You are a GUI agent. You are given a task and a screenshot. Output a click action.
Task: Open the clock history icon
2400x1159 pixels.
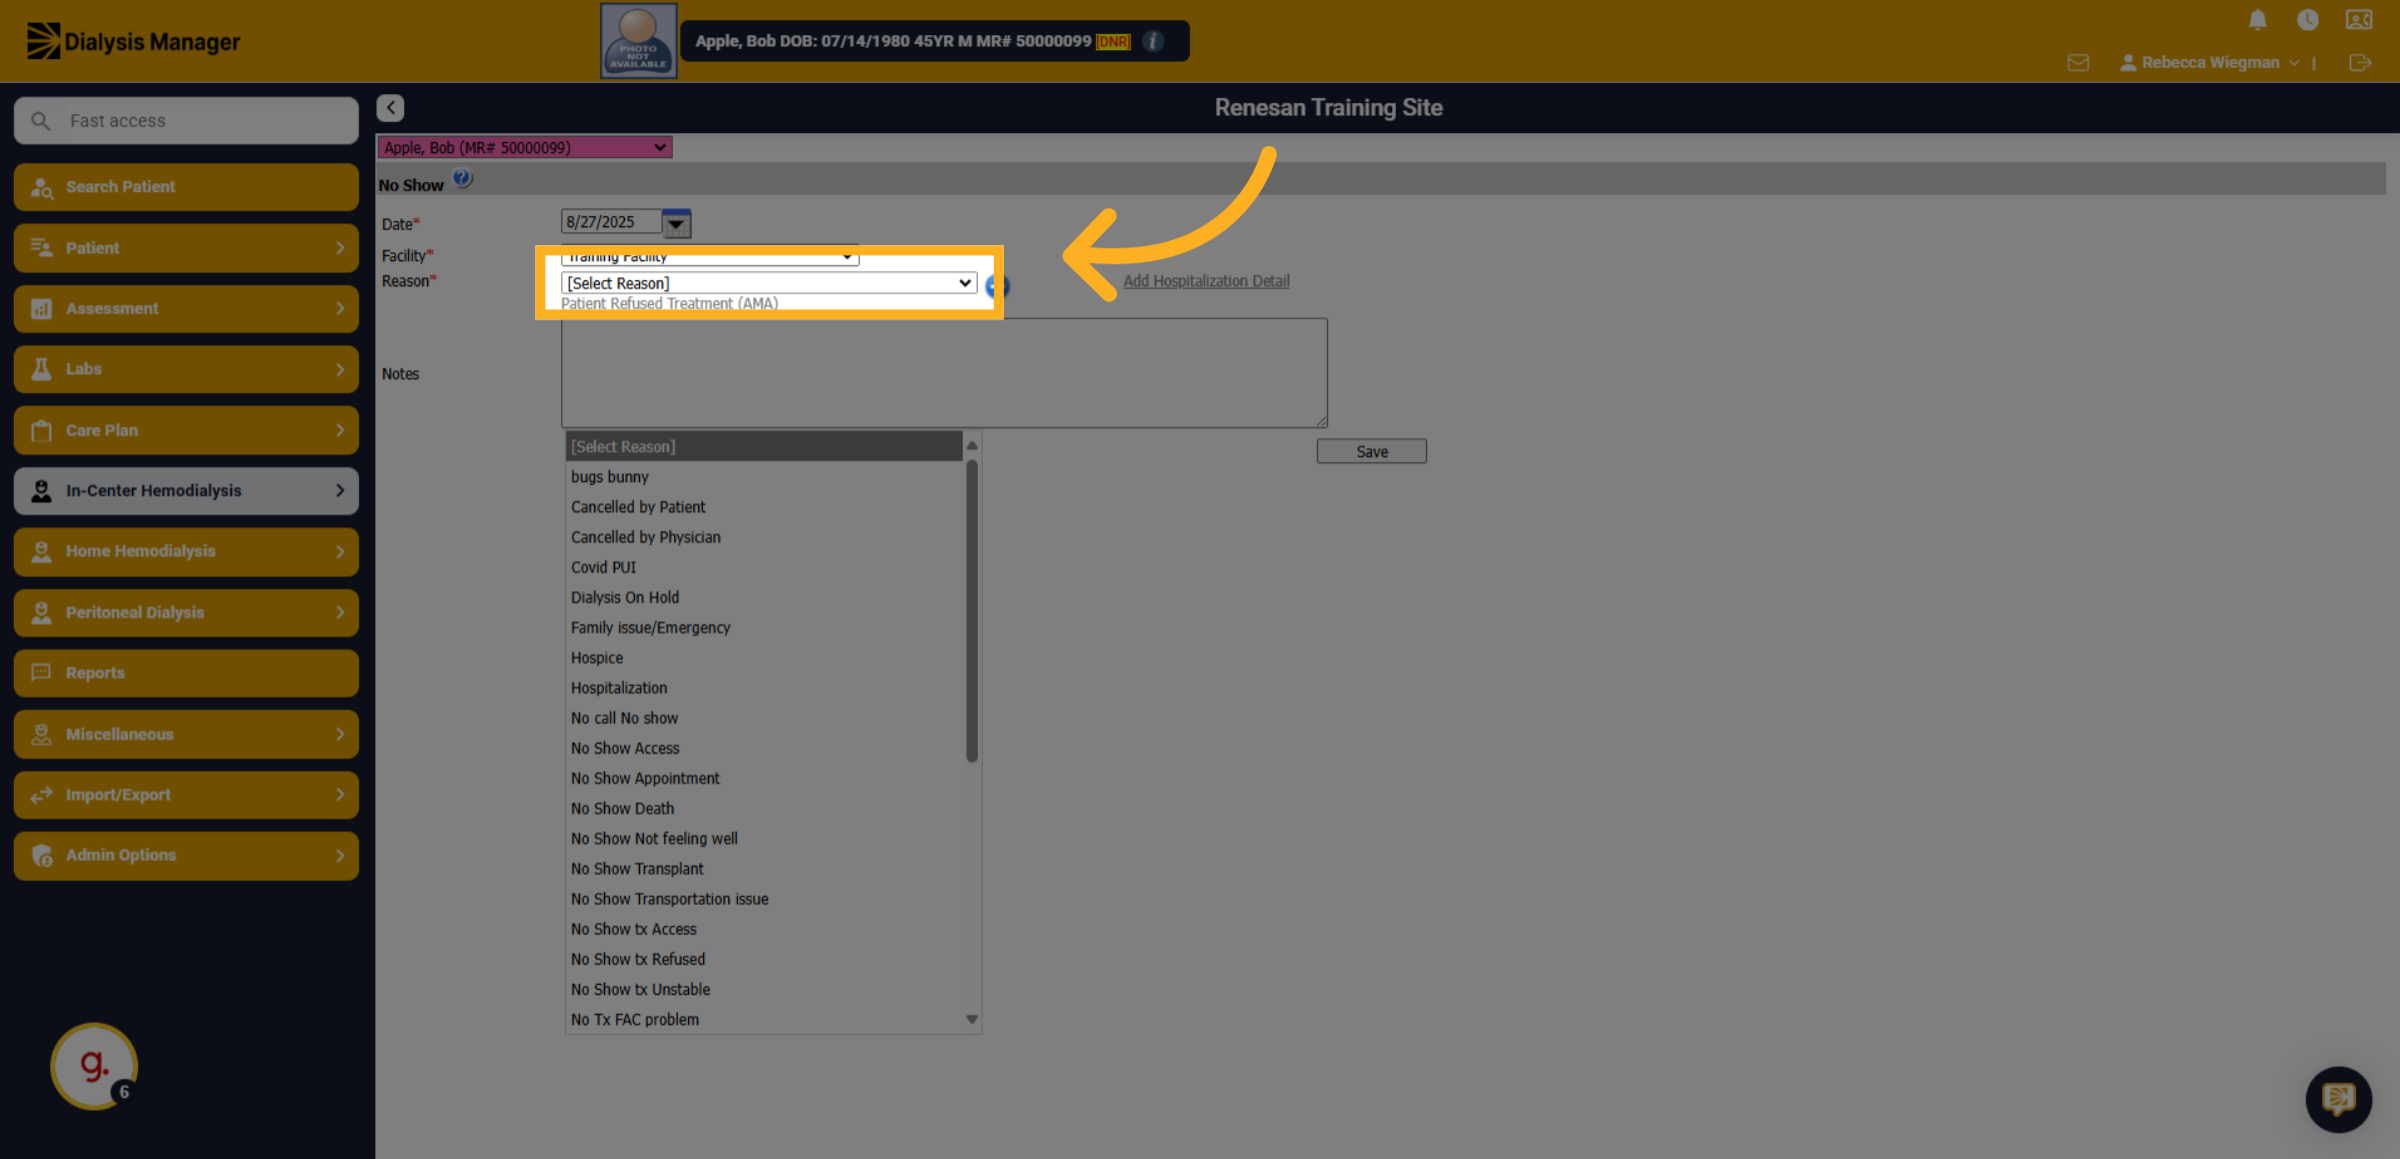click(2307, 20)
